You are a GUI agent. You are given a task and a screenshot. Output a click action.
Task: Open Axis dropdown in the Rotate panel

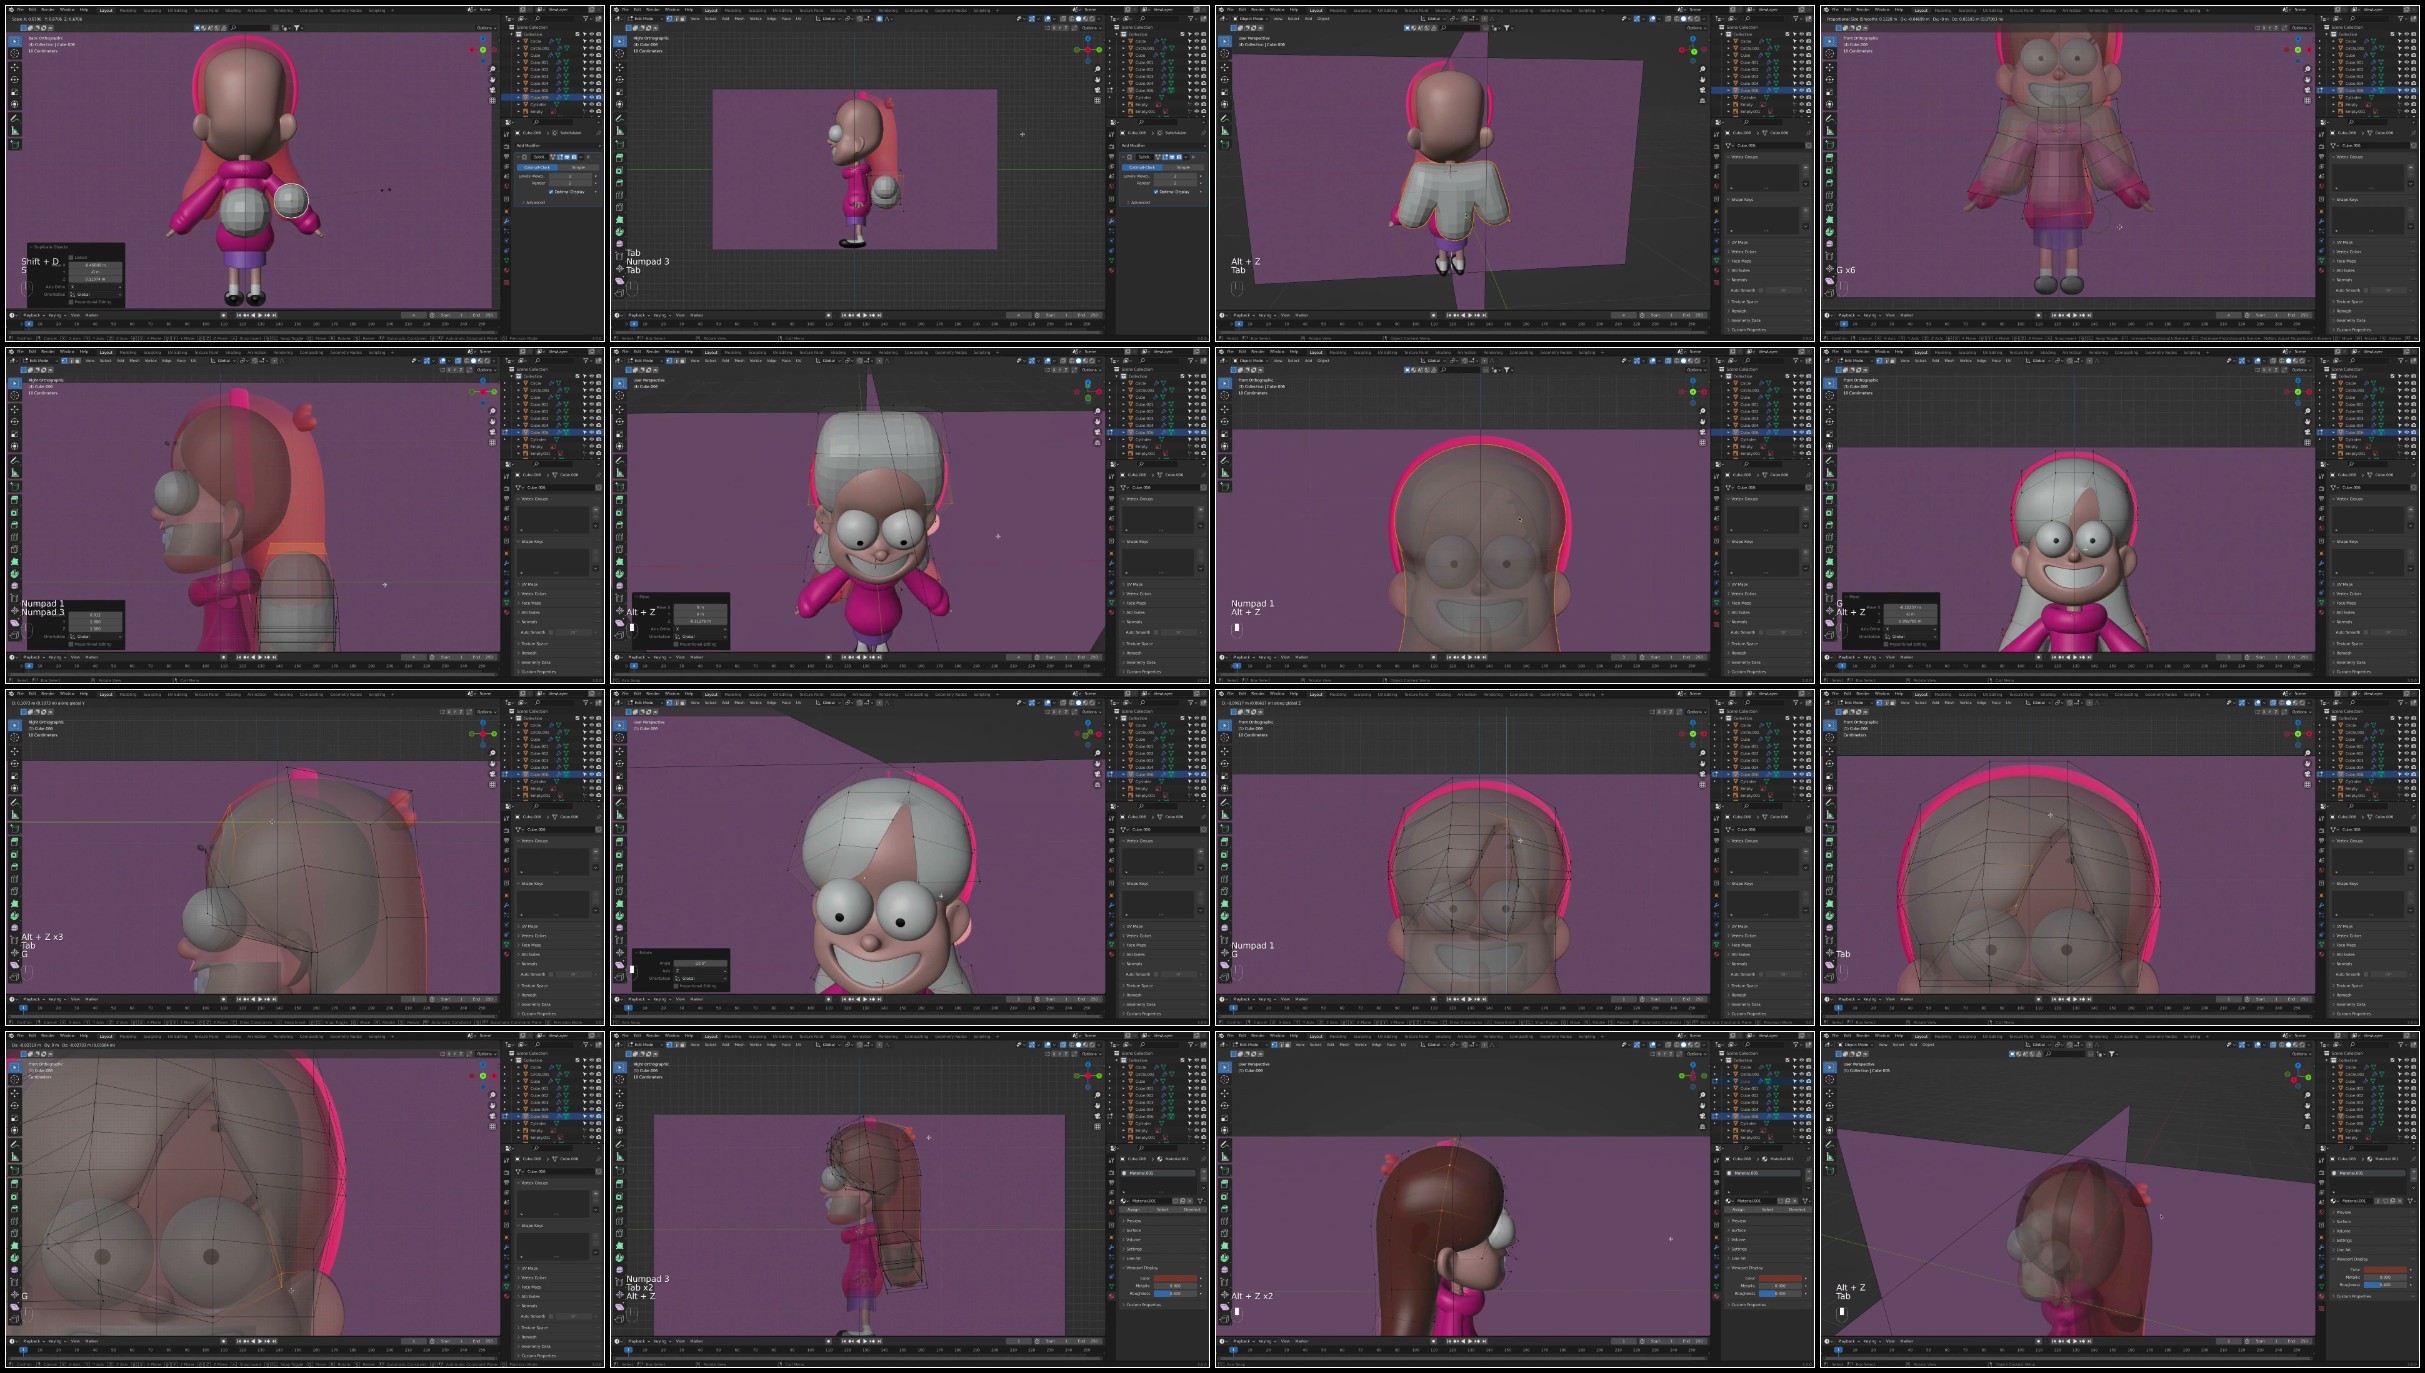[700, 971]
